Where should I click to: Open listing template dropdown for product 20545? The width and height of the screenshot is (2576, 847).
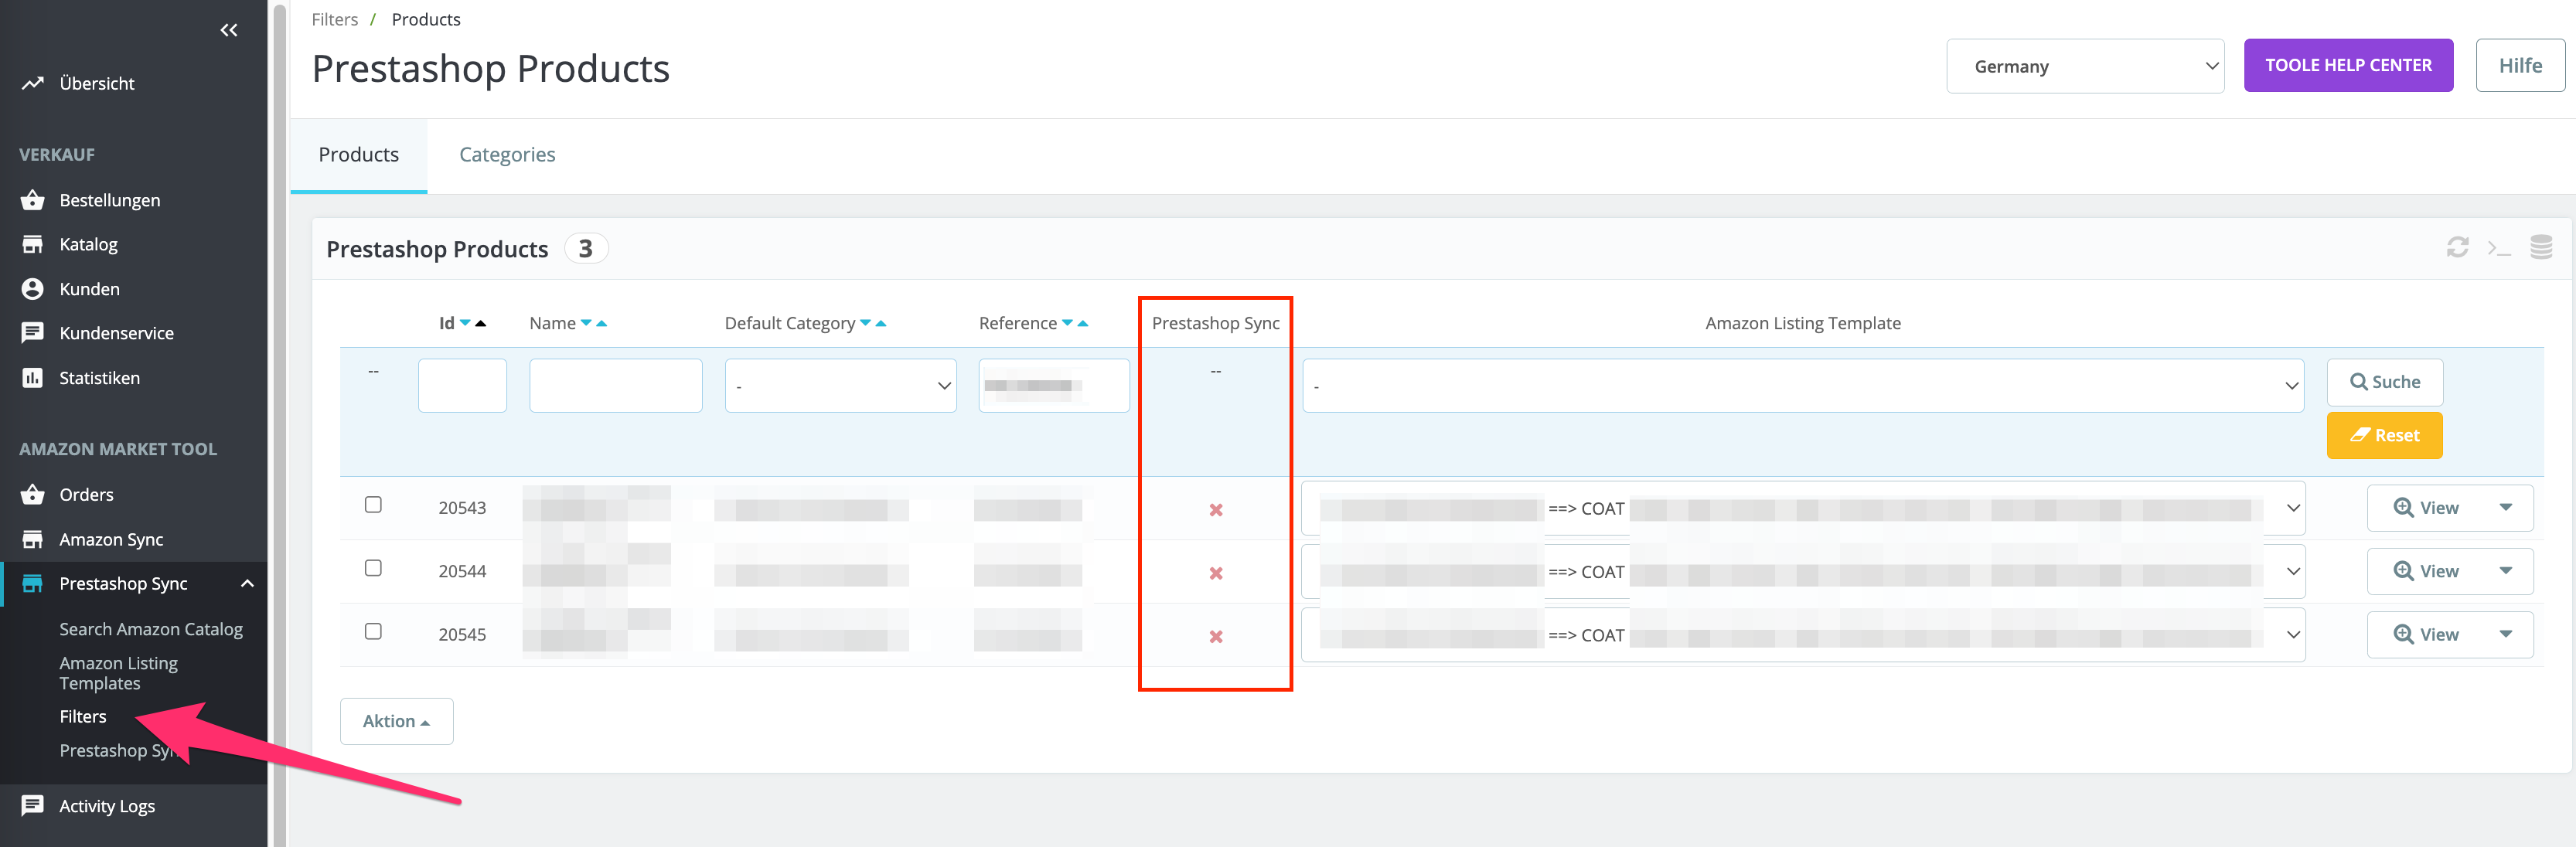[1802, 635]
